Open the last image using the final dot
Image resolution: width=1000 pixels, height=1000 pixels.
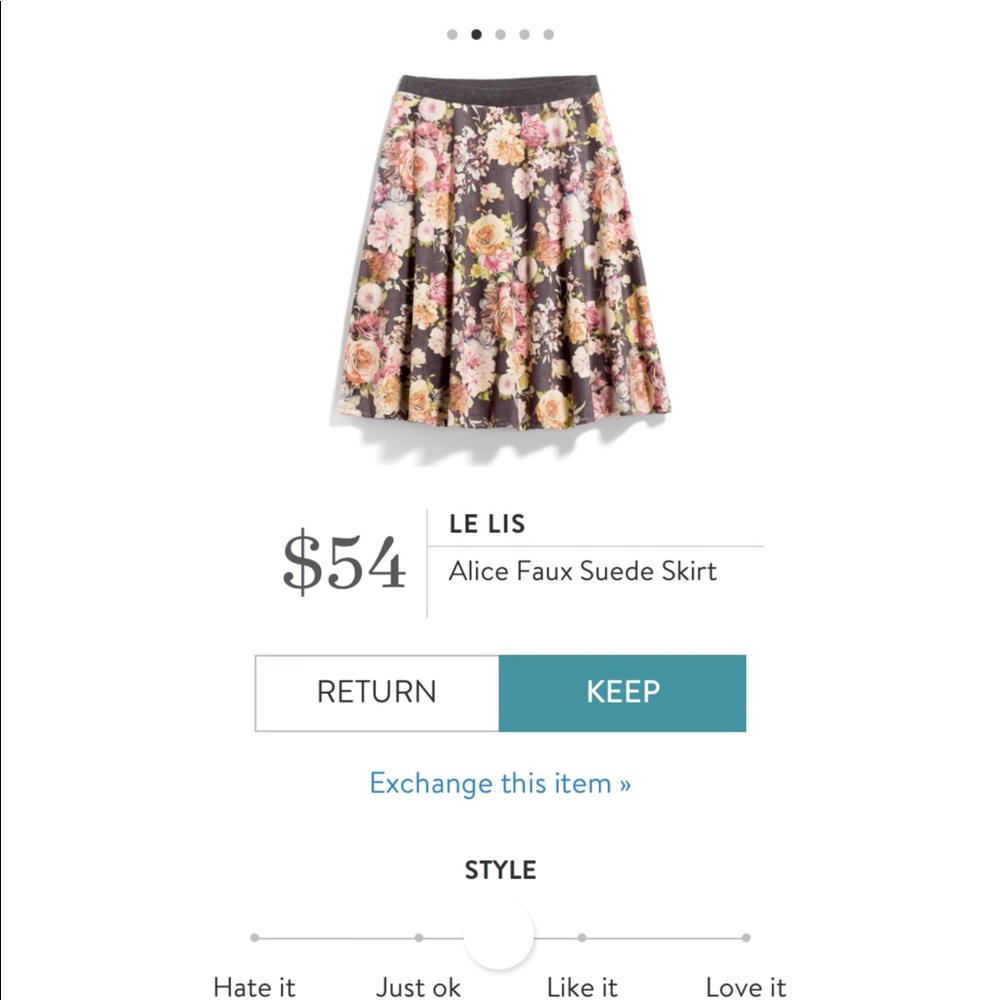[548, 33]
